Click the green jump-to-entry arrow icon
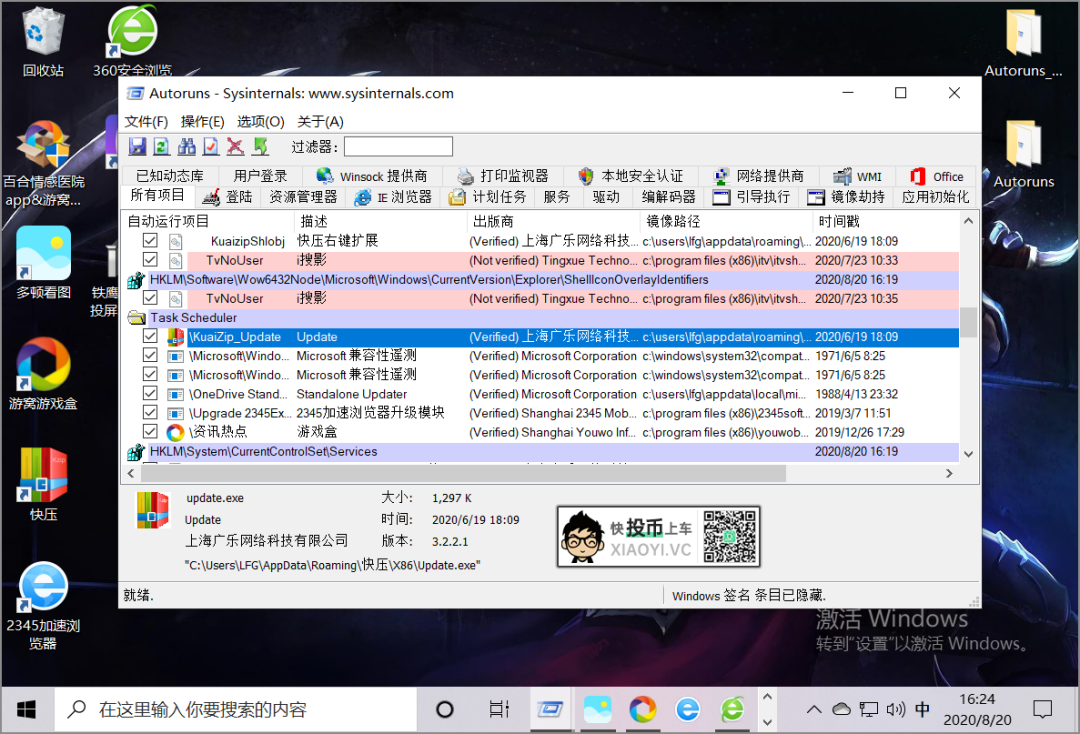This screenshot has height=734, width=1080. tap(261, 147)
